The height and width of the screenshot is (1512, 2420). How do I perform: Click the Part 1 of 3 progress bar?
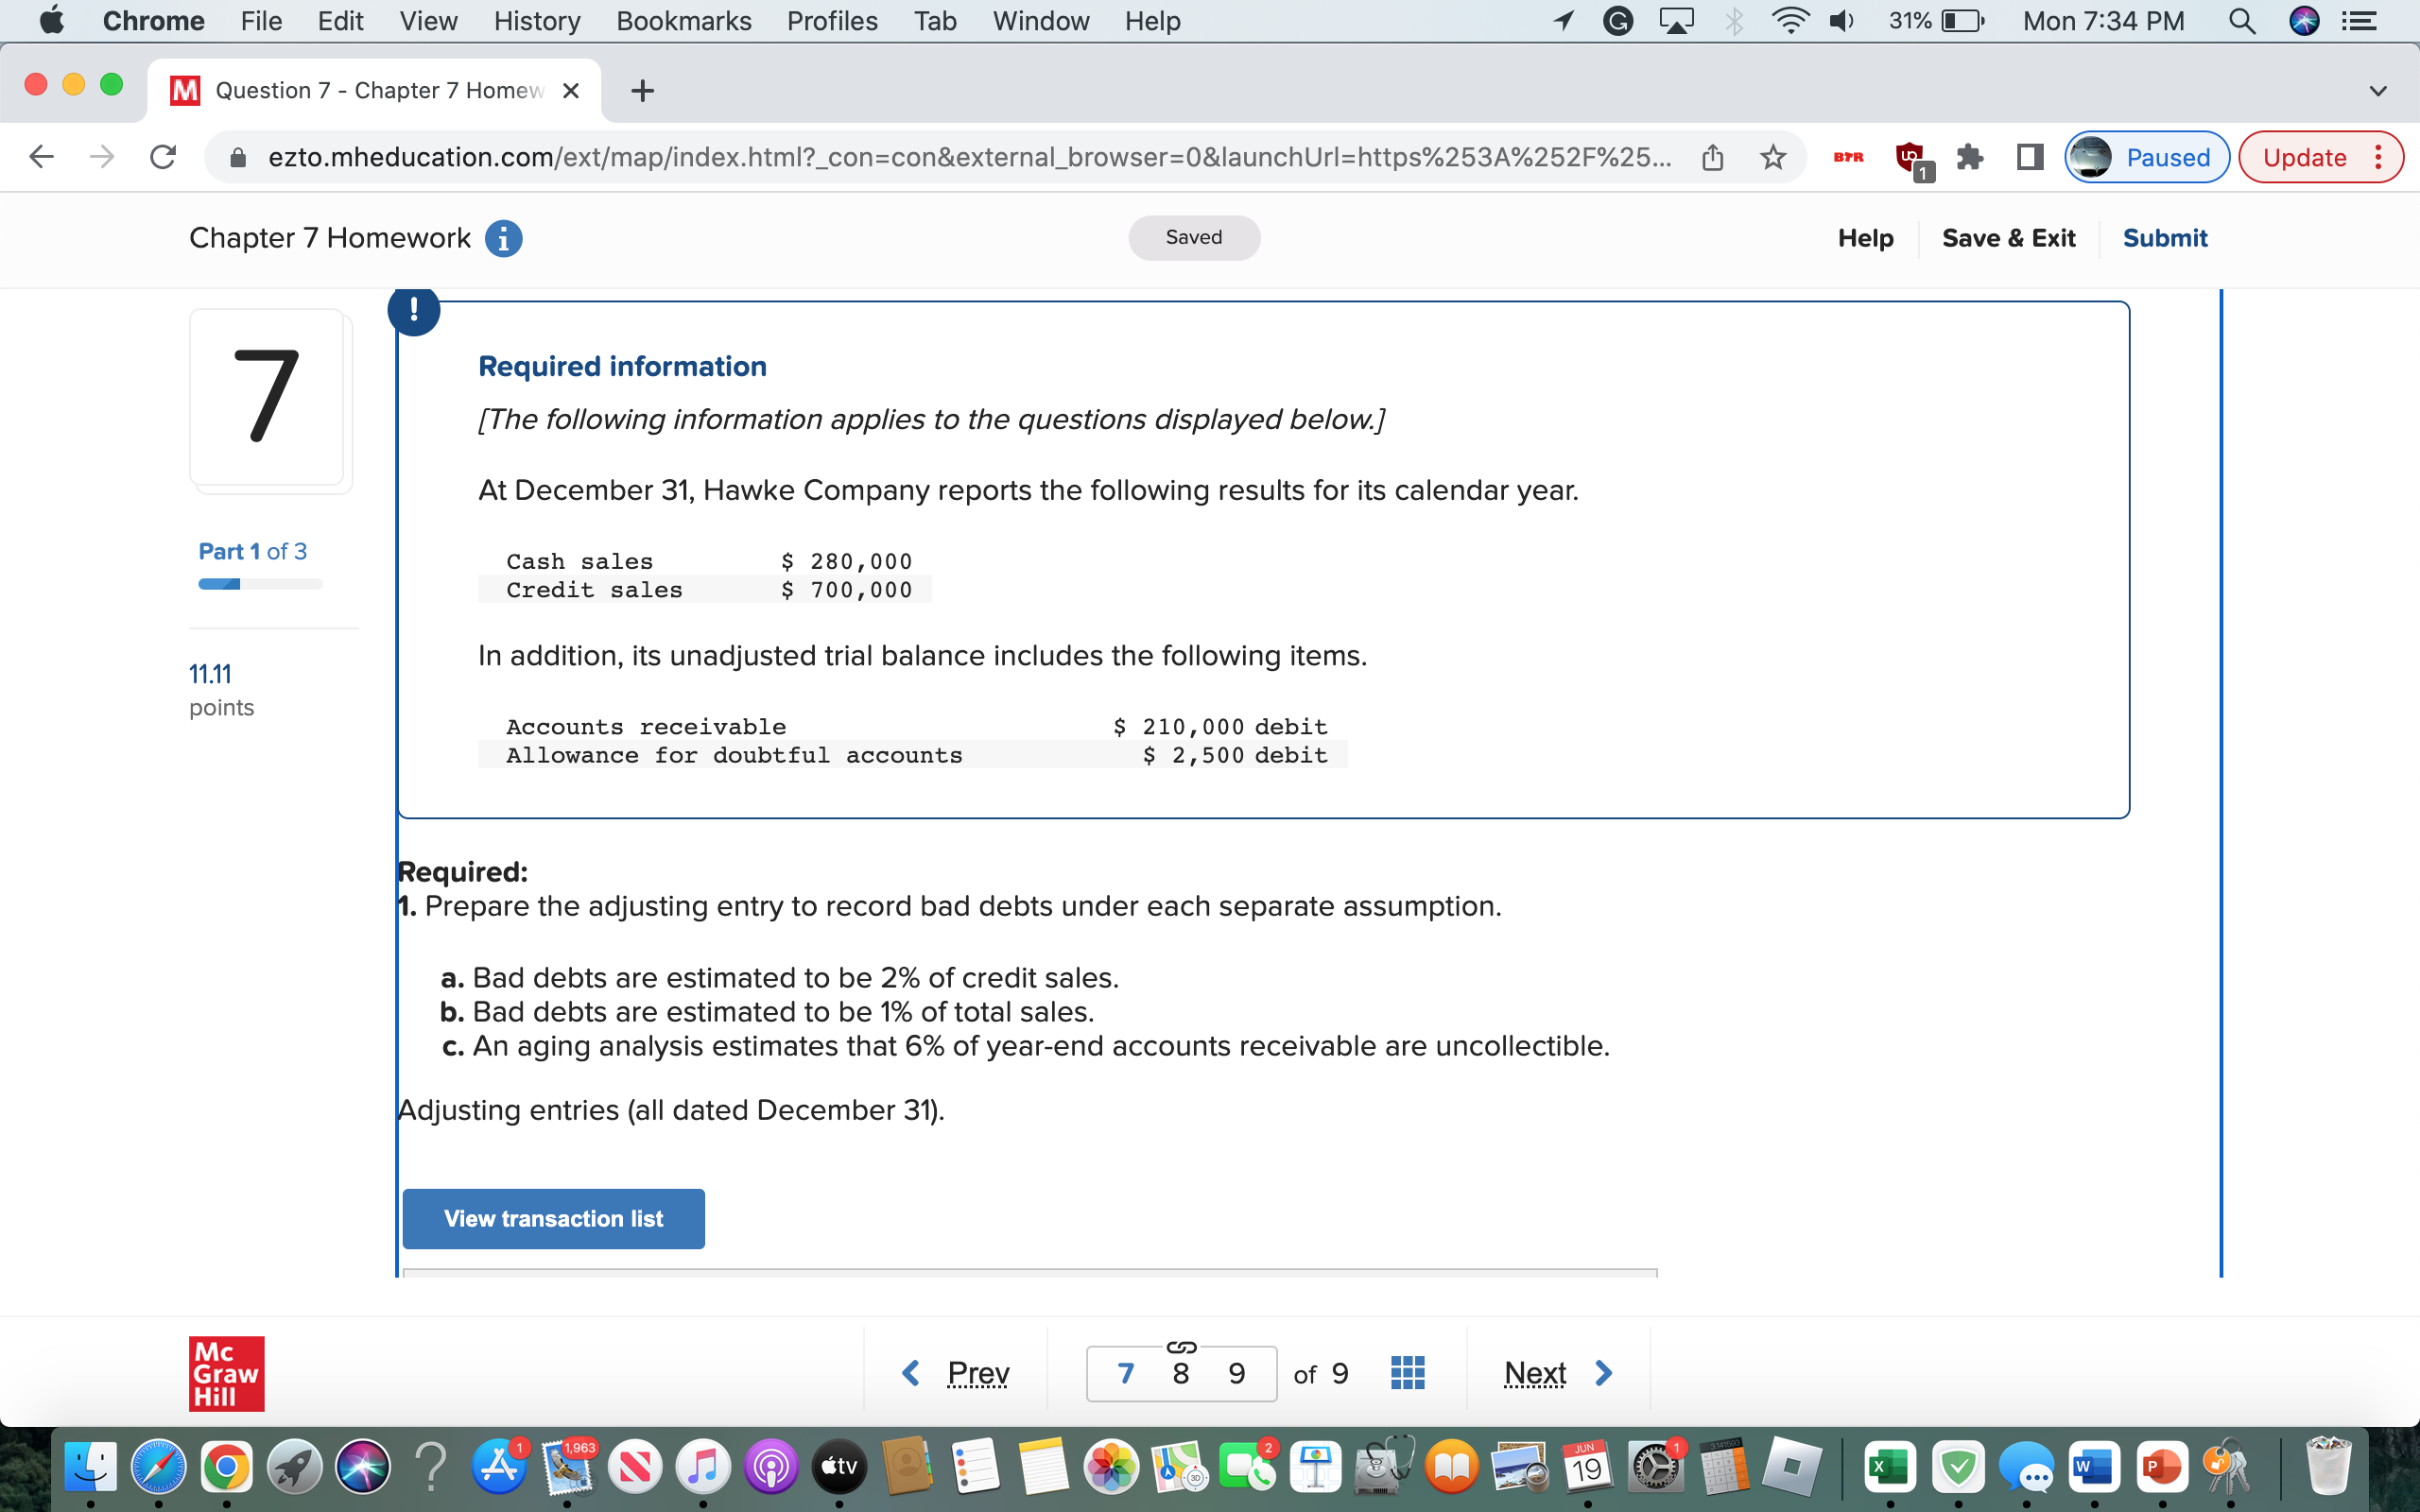258,583
